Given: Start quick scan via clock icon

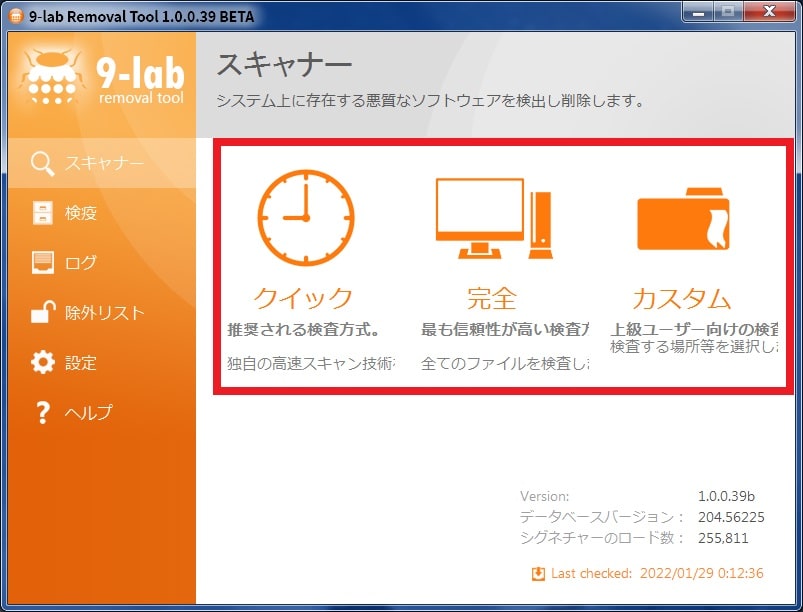Looking at the screenshot, I should pyautogui.click(x=306, y=218).
